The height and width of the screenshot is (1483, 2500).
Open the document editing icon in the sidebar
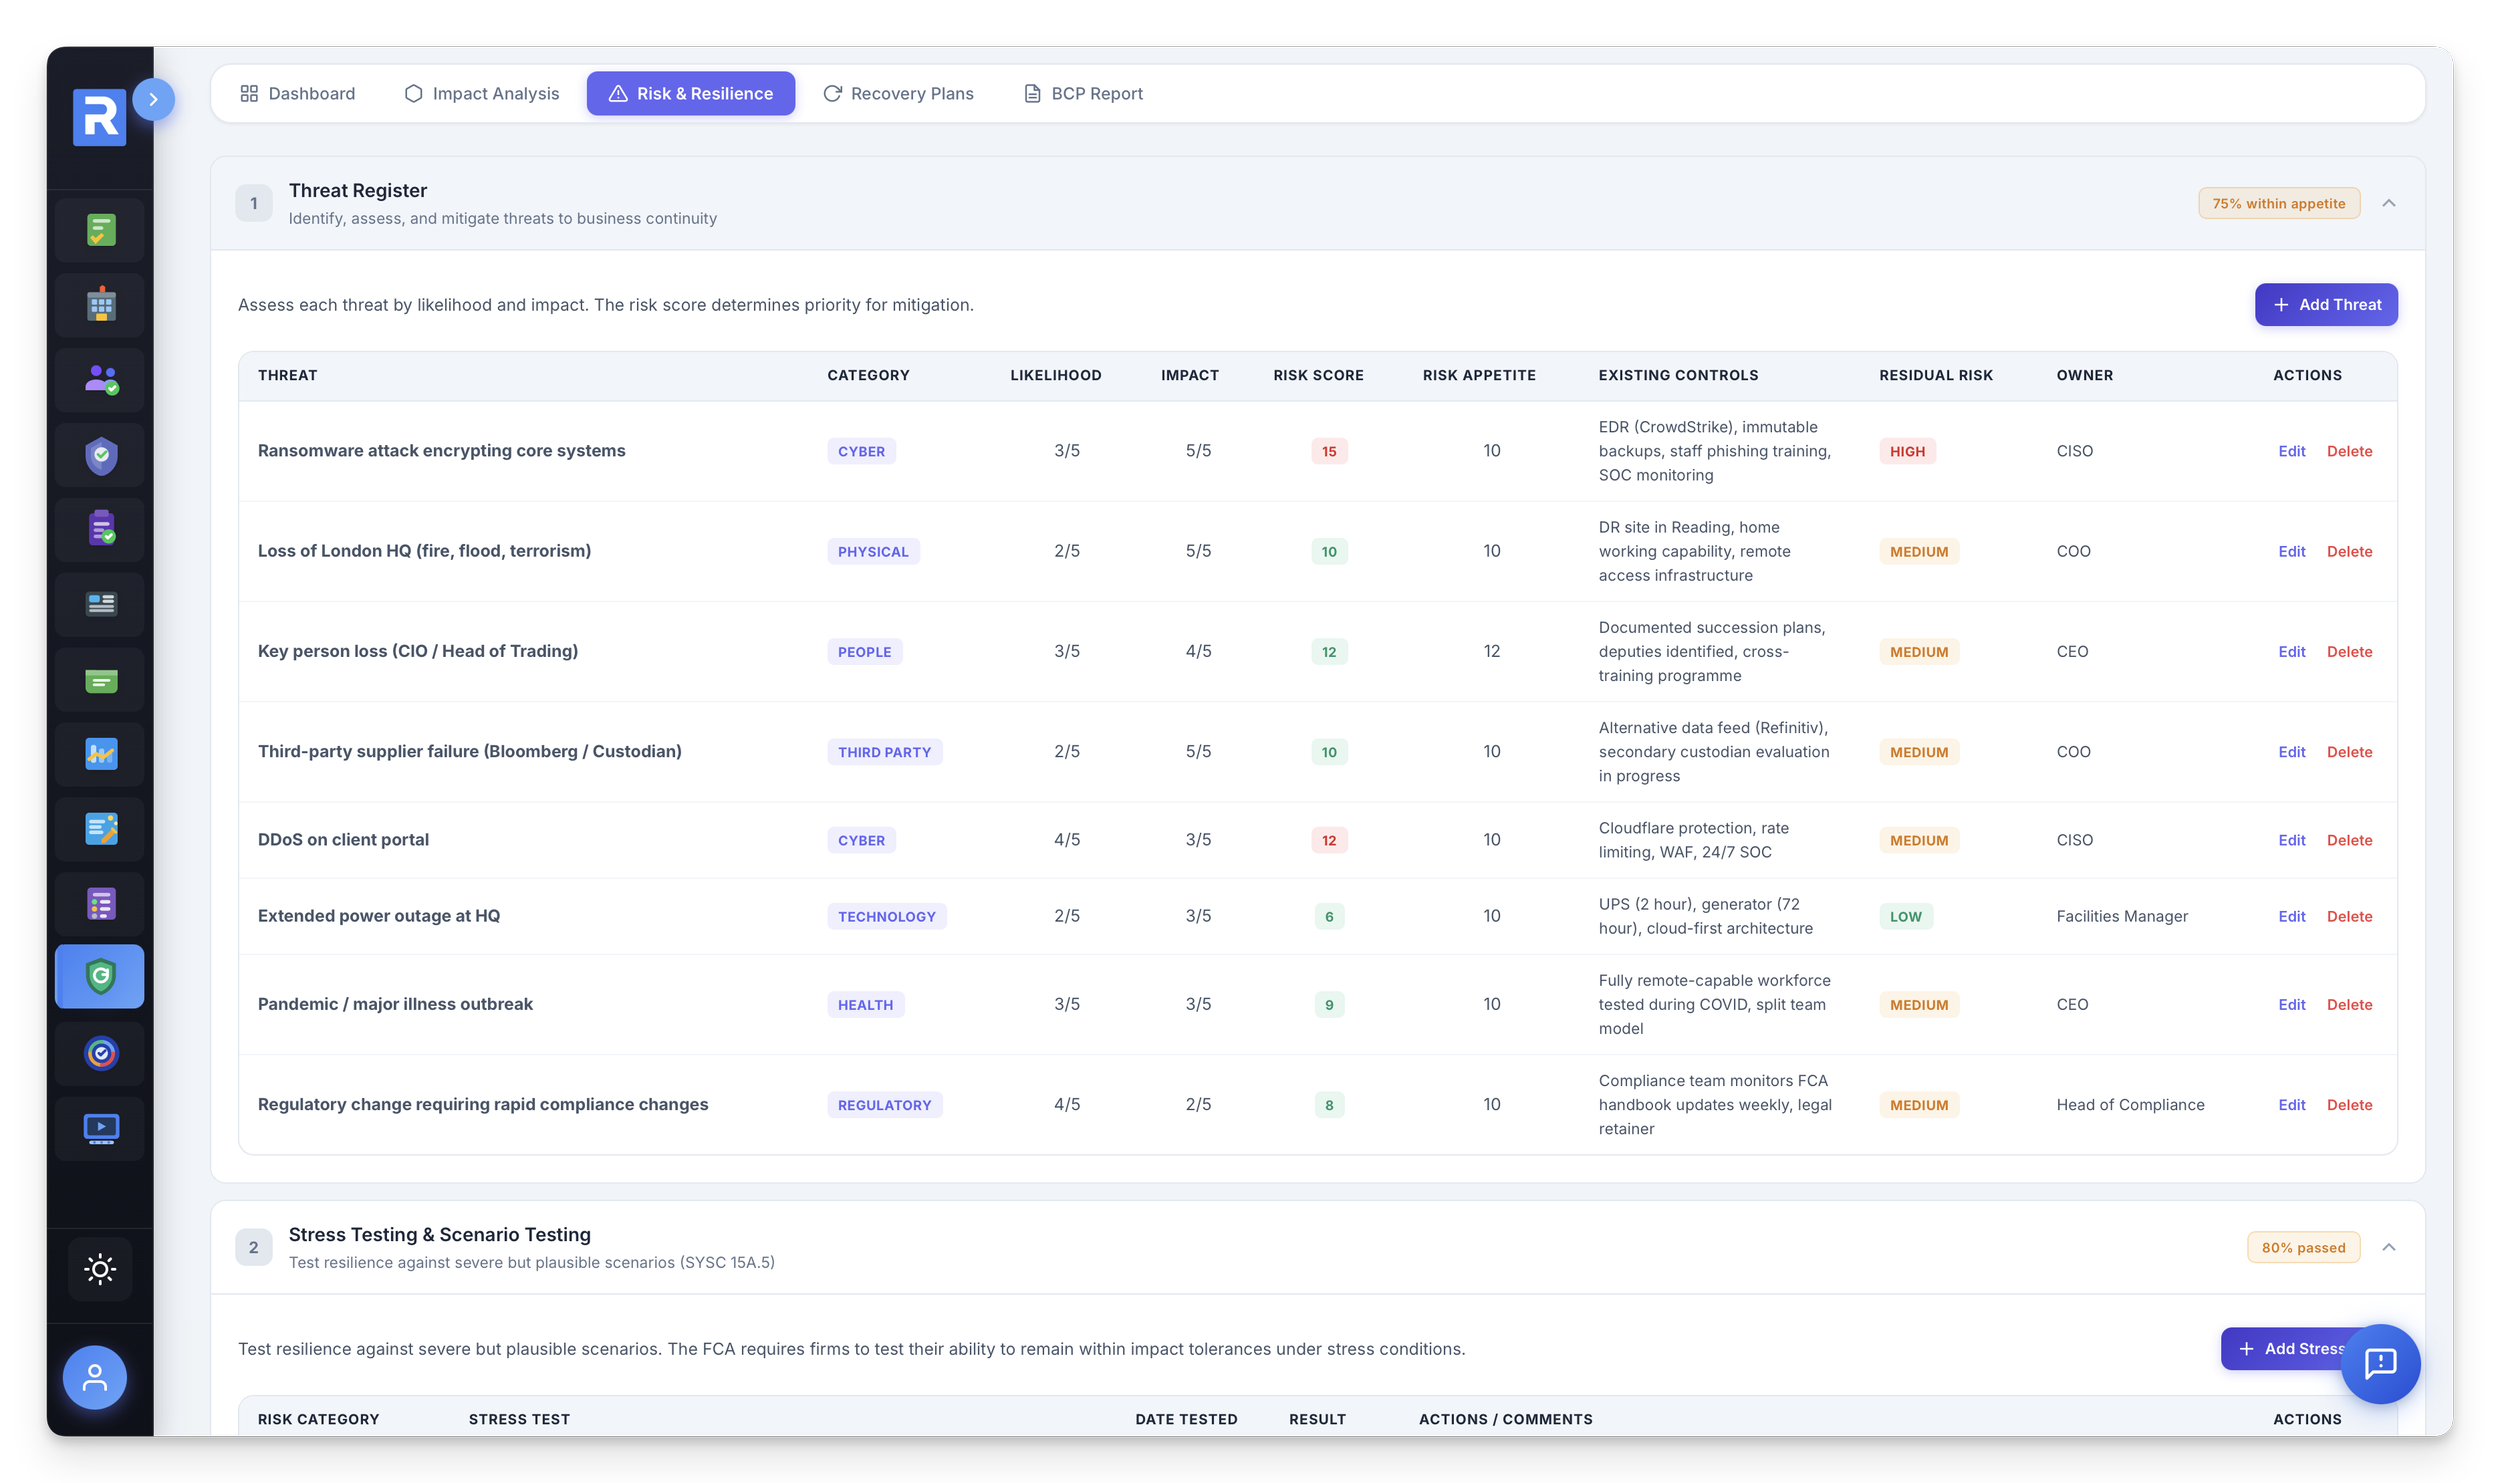coord(99,829)
